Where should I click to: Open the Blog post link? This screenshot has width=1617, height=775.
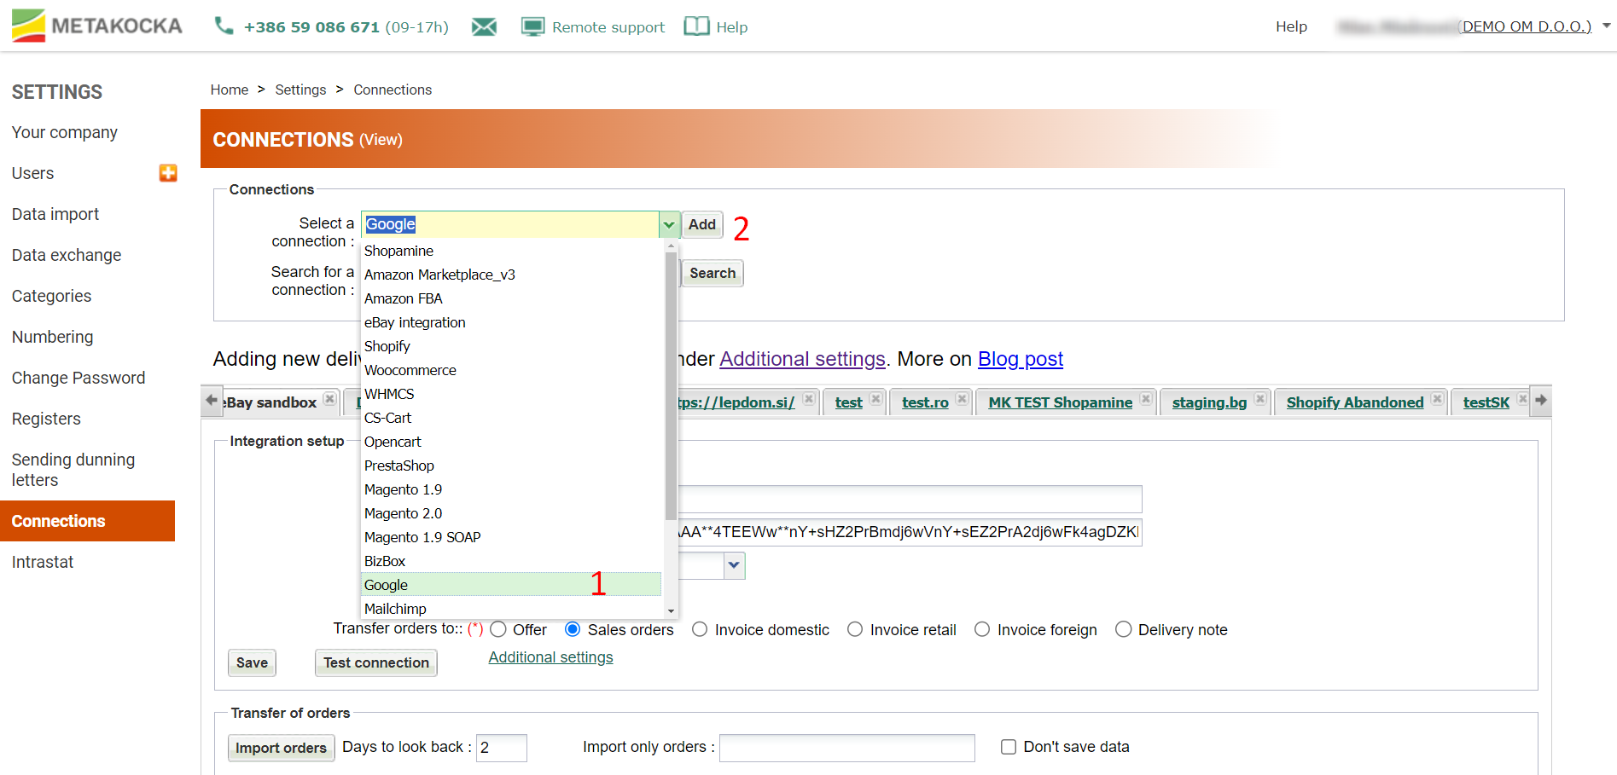[x=1020, y=359]
